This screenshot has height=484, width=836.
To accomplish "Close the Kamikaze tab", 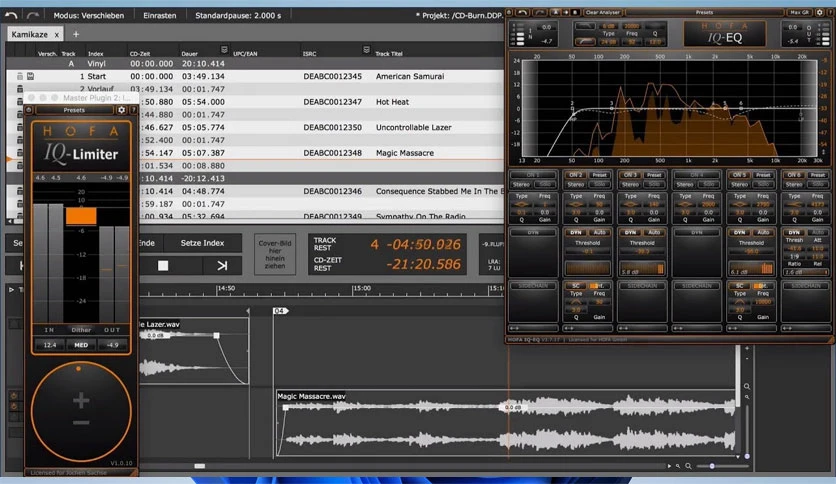I will [x=57, y=35].
